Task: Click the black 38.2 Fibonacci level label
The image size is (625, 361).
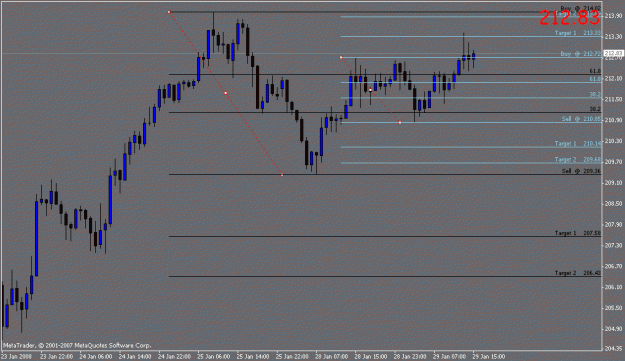Action: tap(595, 109)
